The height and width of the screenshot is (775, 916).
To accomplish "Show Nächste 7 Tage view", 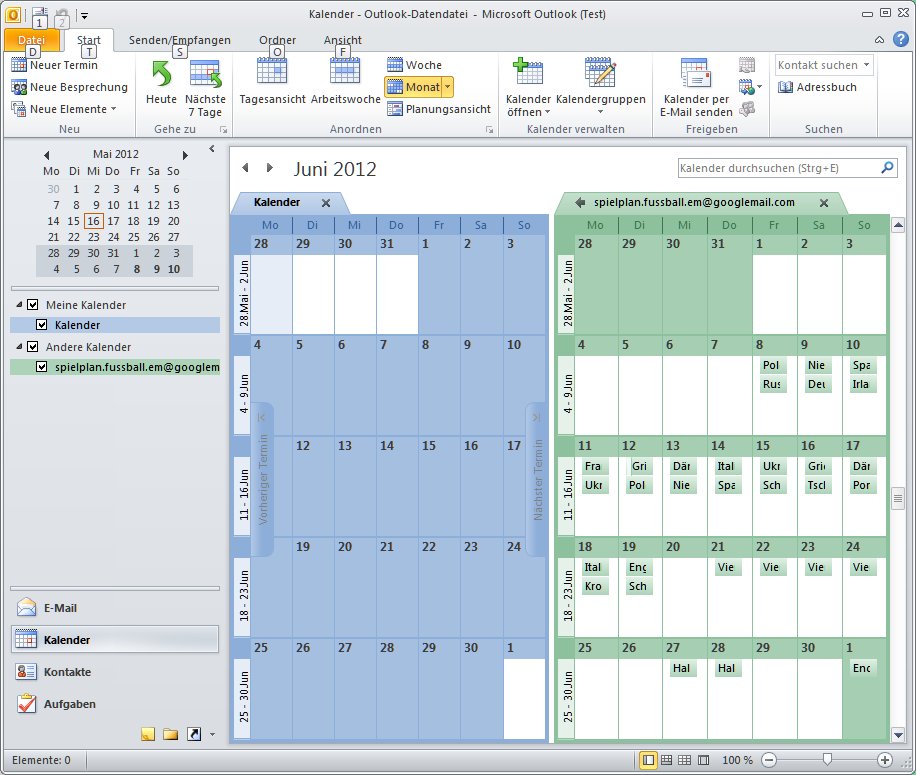I will 205,88.
